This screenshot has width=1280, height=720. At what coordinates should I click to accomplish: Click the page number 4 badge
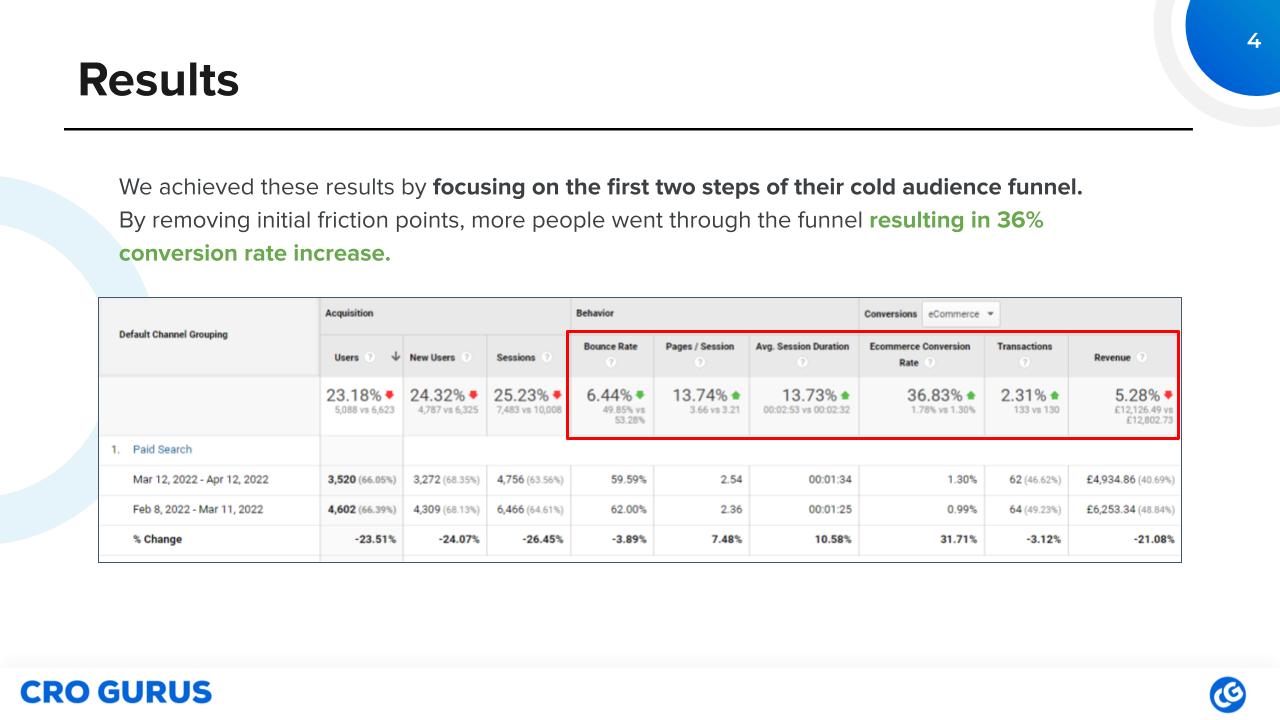click(1254, 40)
